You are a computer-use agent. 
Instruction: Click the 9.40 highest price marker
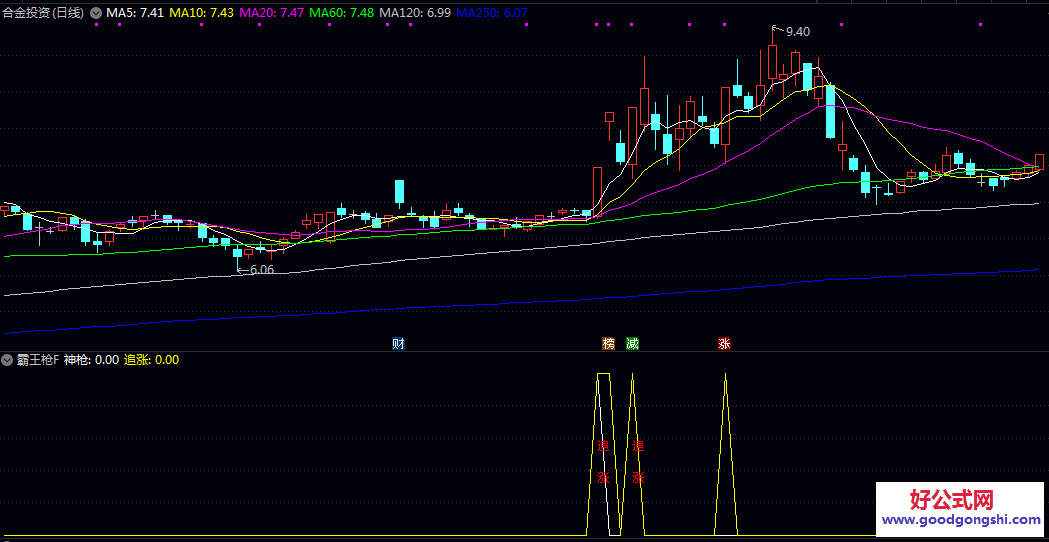pos(797,32)
